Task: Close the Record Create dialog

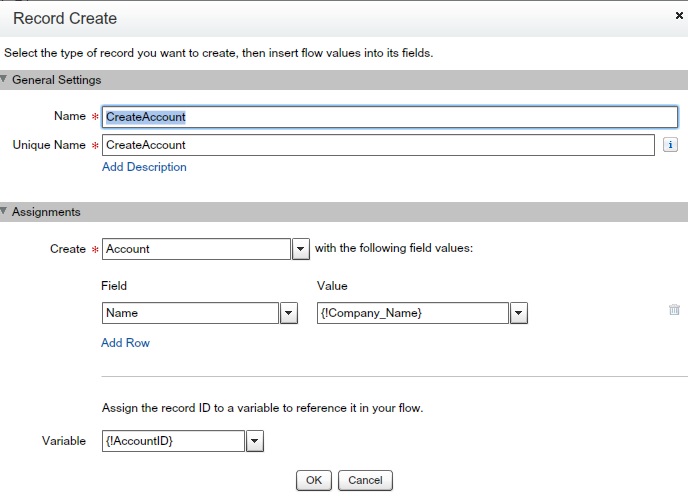Action: click(x=680, y=16)
